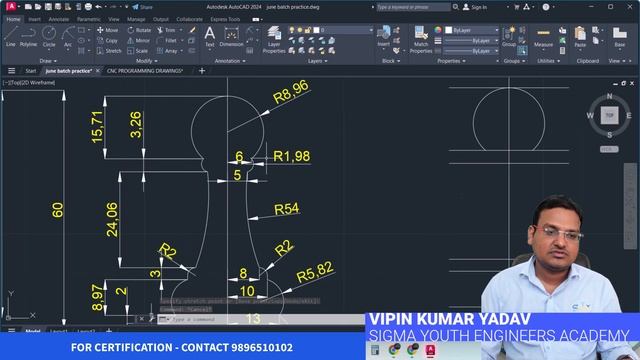Open the object color wheel icon
The height and width of the screenshot is (360, 640).
coord(438,30)
